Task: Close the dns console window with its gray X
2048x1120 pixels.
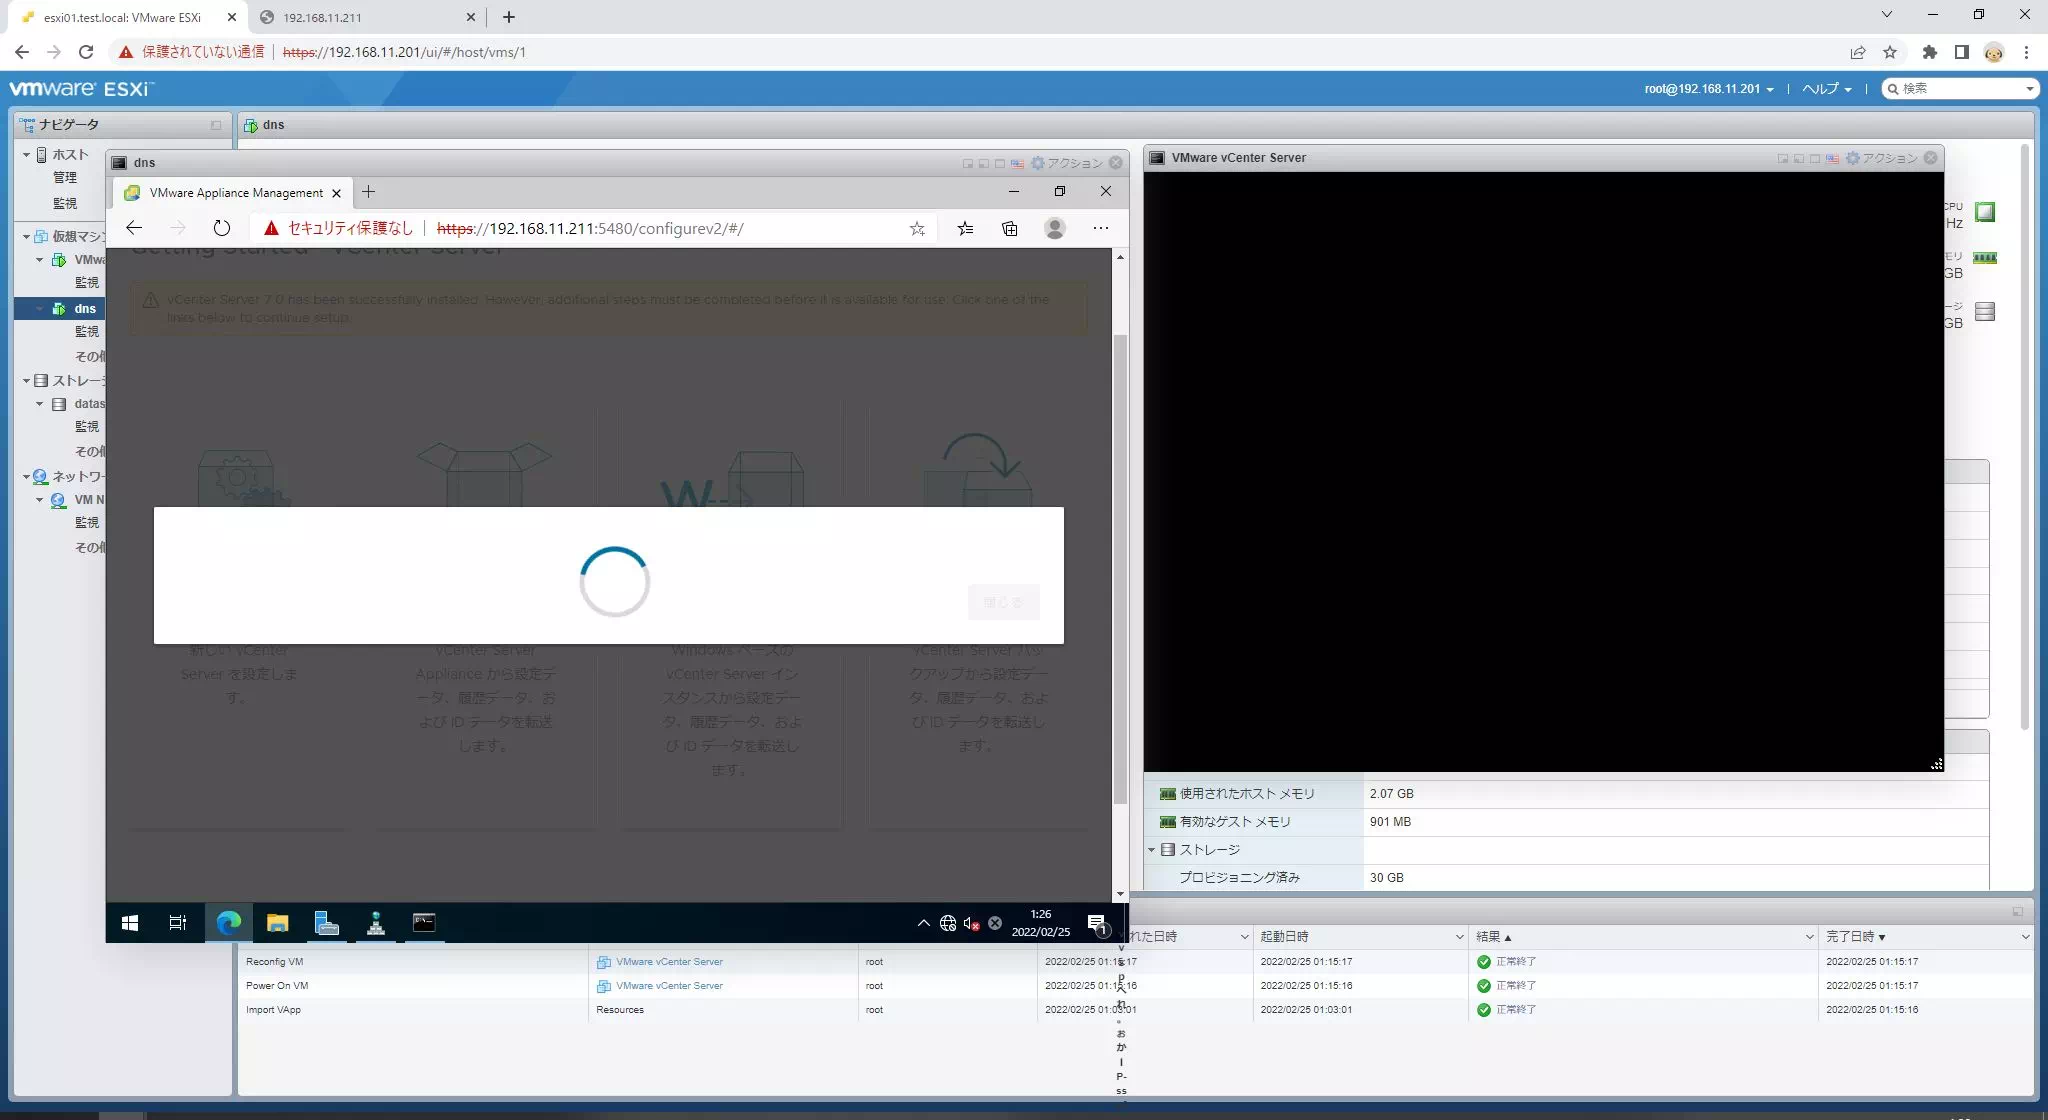Action: 1116,163
